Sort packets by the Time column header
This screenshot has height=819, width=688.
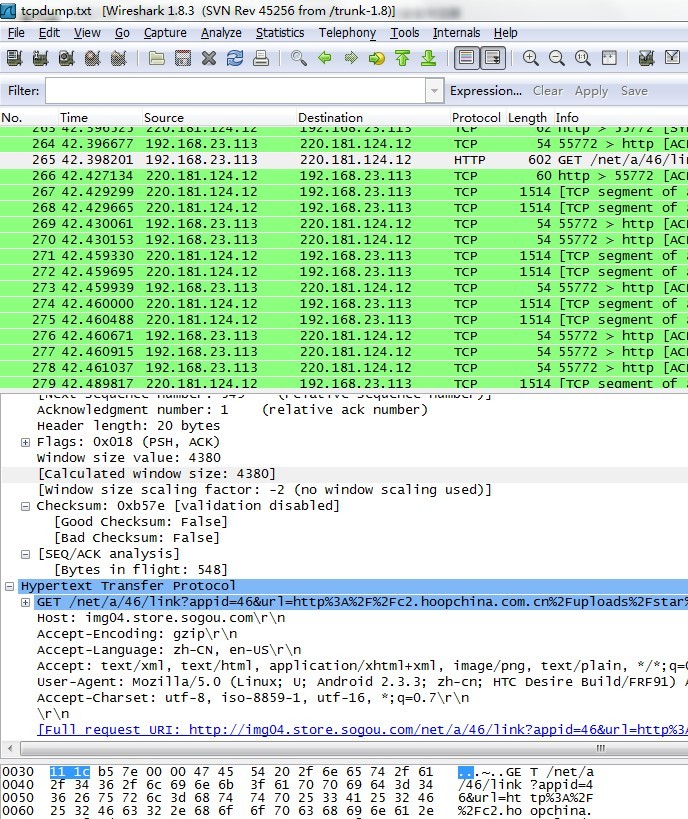point(99,118)
